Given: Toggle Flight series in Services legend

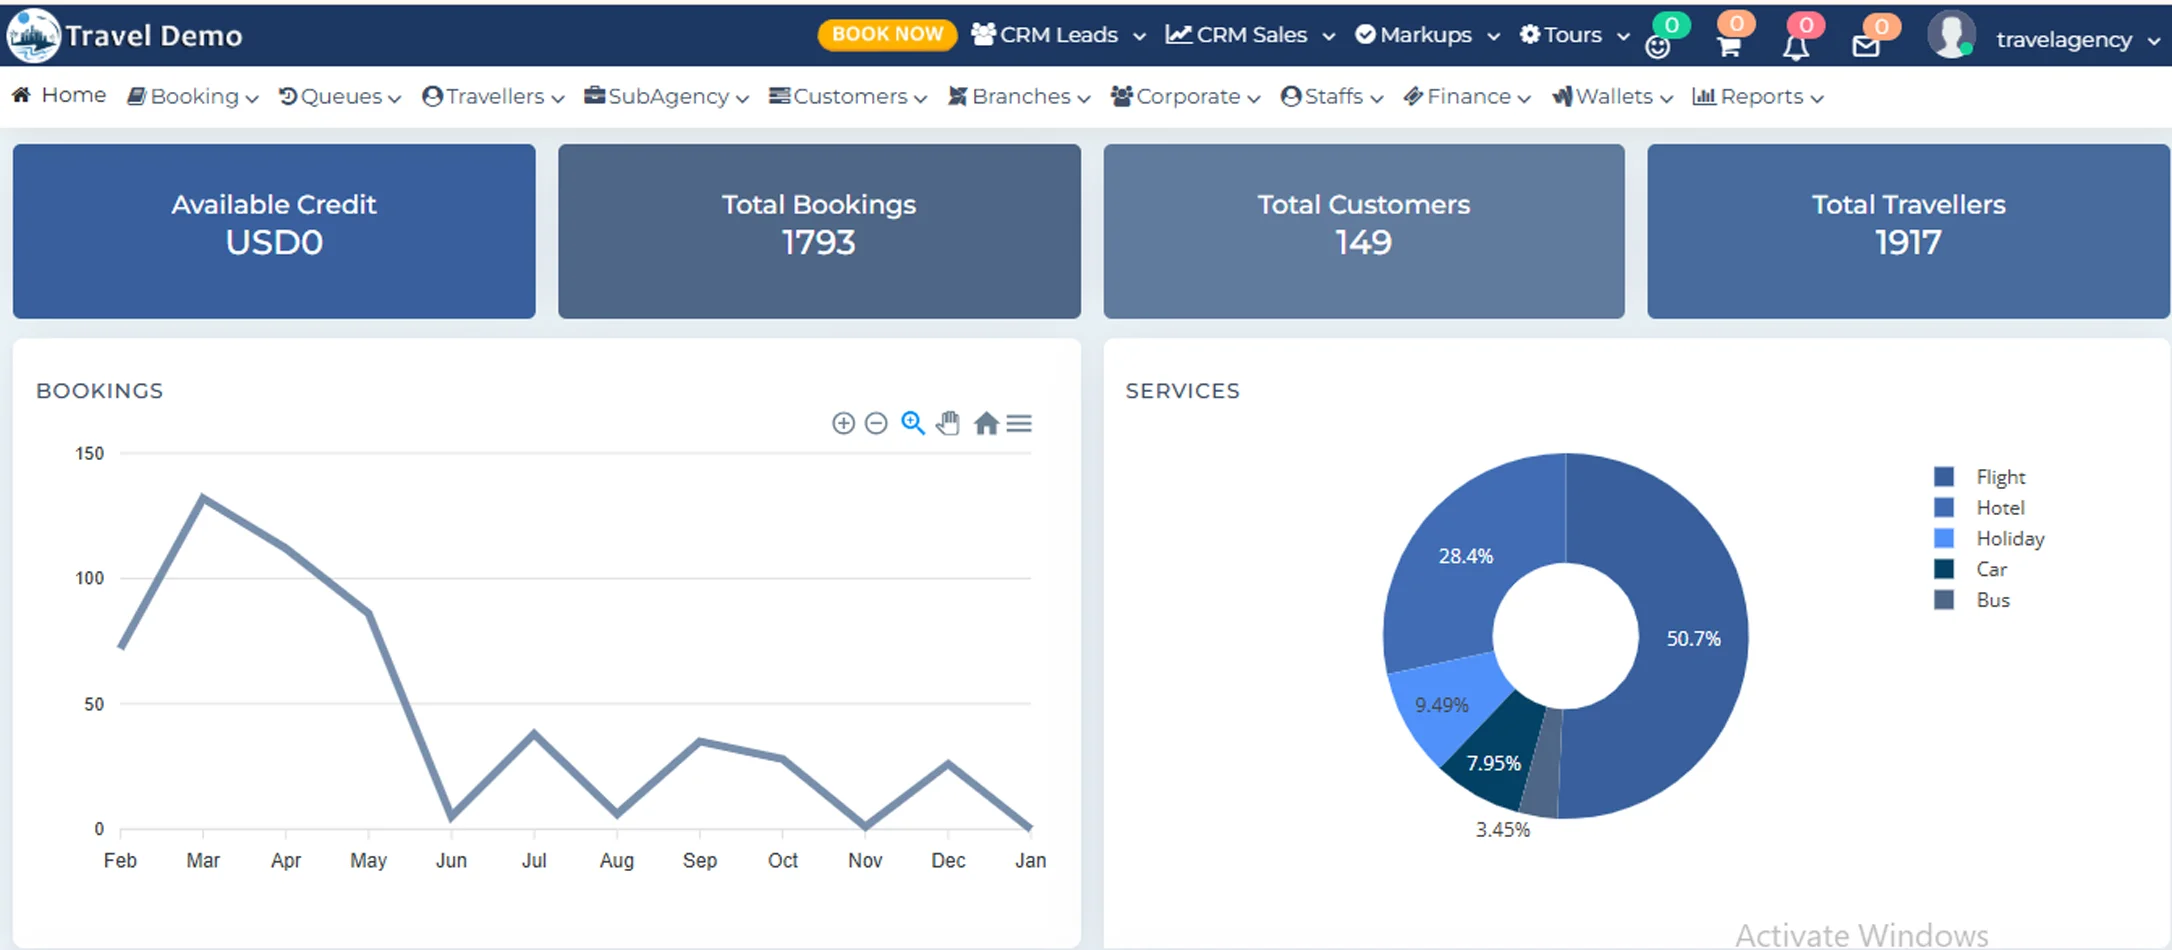Looking at the screenshot, I should [2000, 477].
